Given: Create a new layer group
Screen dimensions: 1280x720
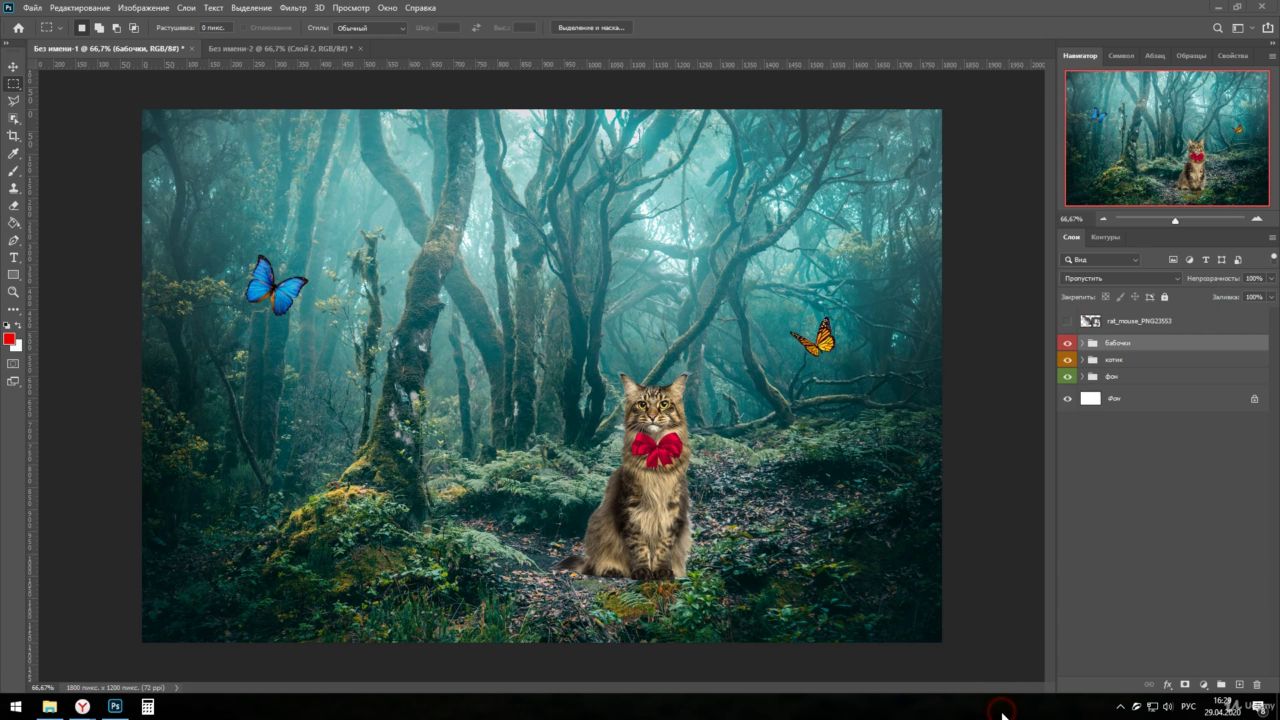Looking at the screenshot, I should tap(1221, 685).
